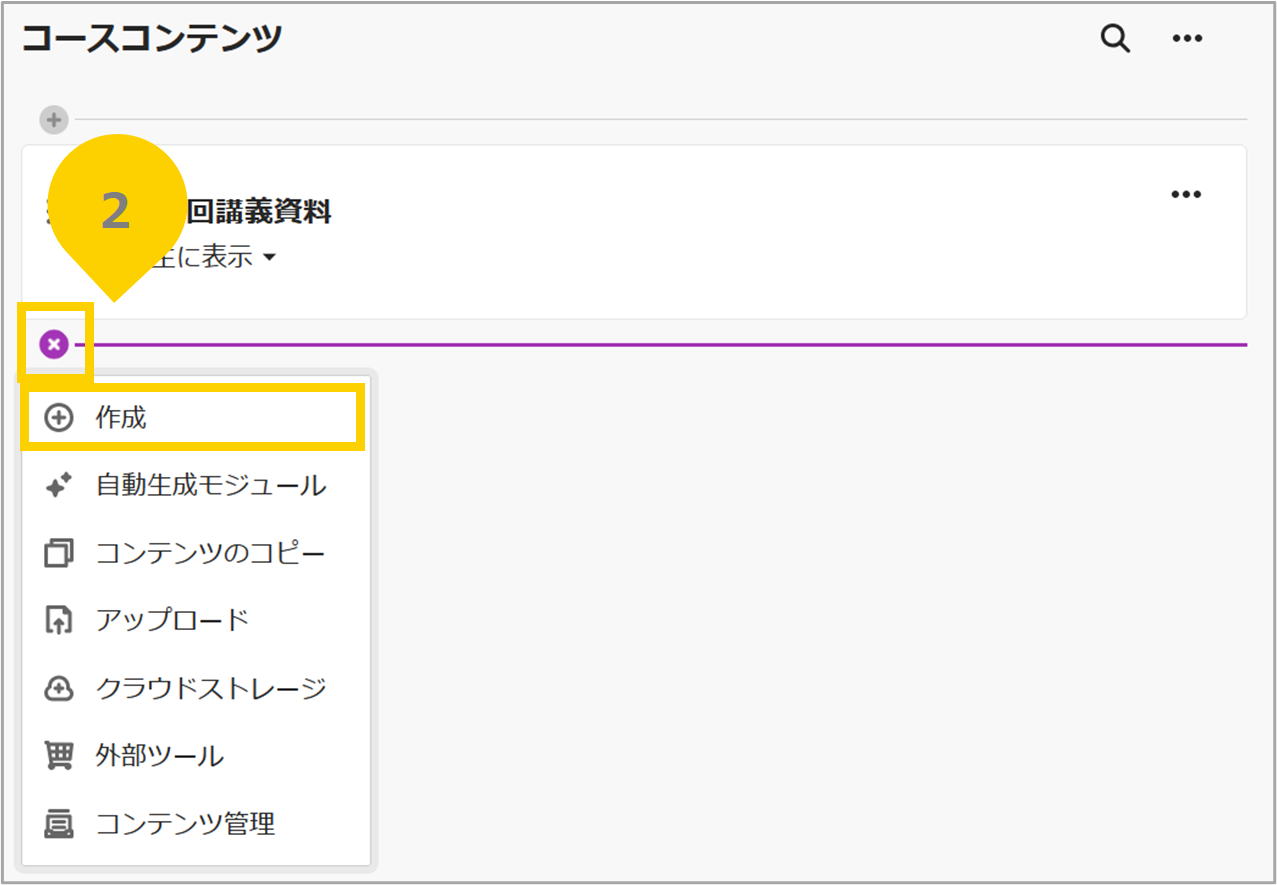The image size is (1277, 885).
Task: Click the gray plus add-content icon above the card
Action: click(54, 120)
